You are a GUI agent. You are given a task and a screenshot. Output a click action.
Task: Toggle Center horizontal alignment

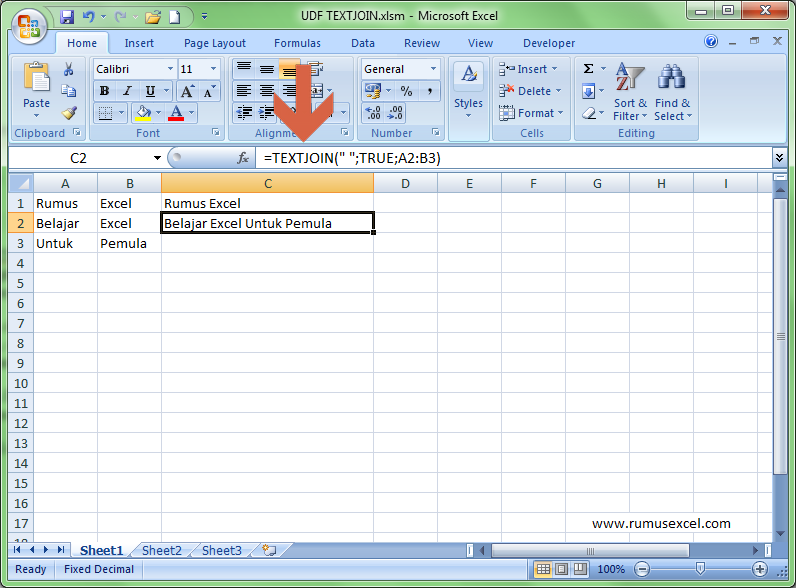[267, 91]
